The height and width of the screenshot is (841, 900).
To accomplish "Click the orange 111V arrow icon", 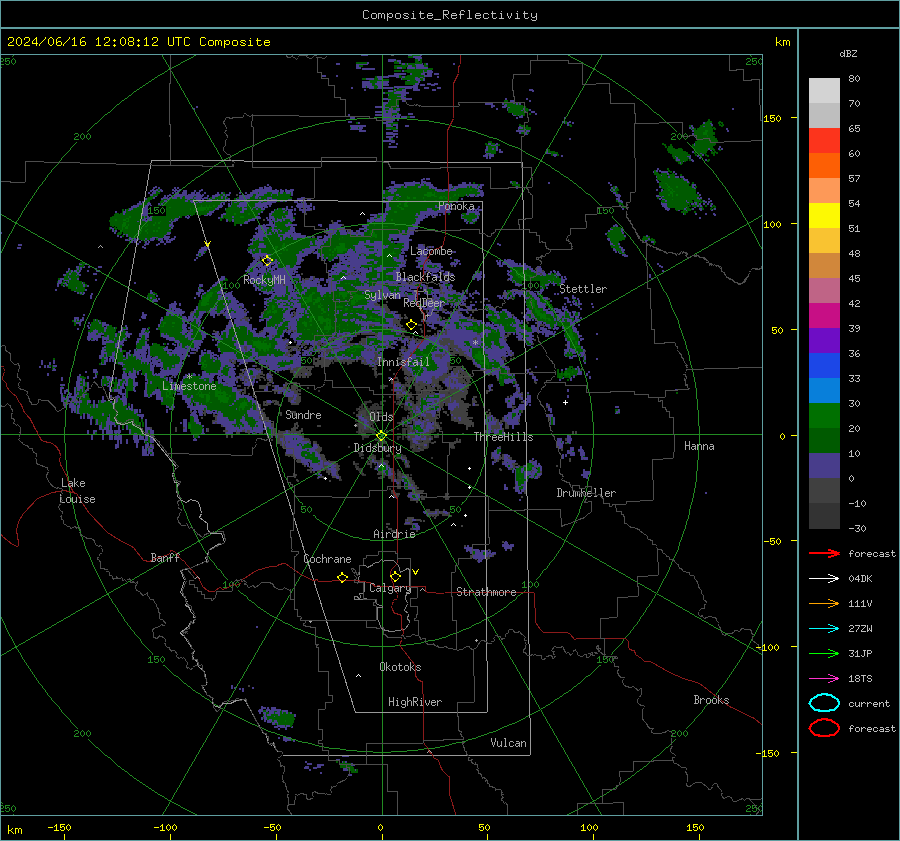I will [824, 603].
